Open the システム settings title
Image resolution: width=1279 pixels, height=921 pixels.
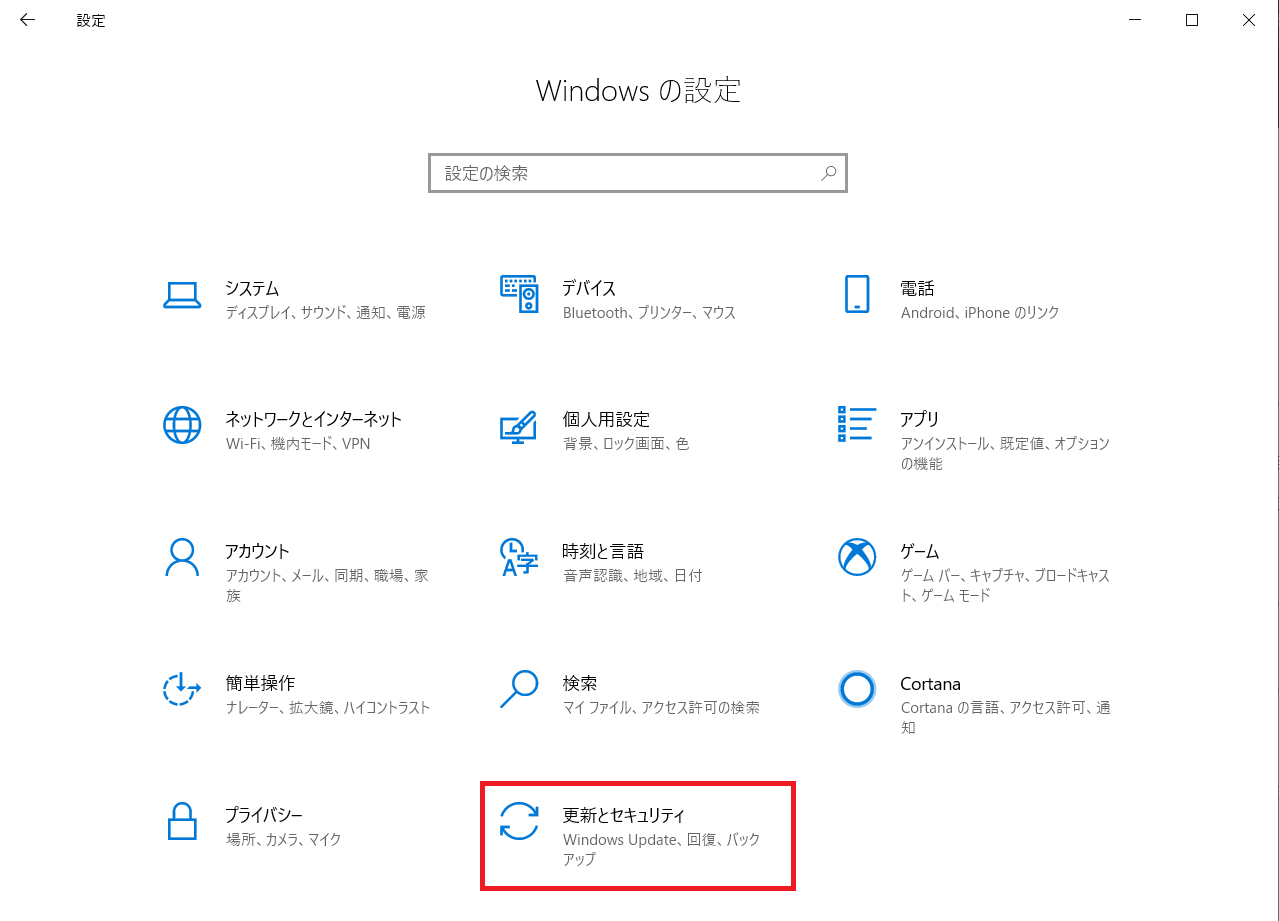252,288
